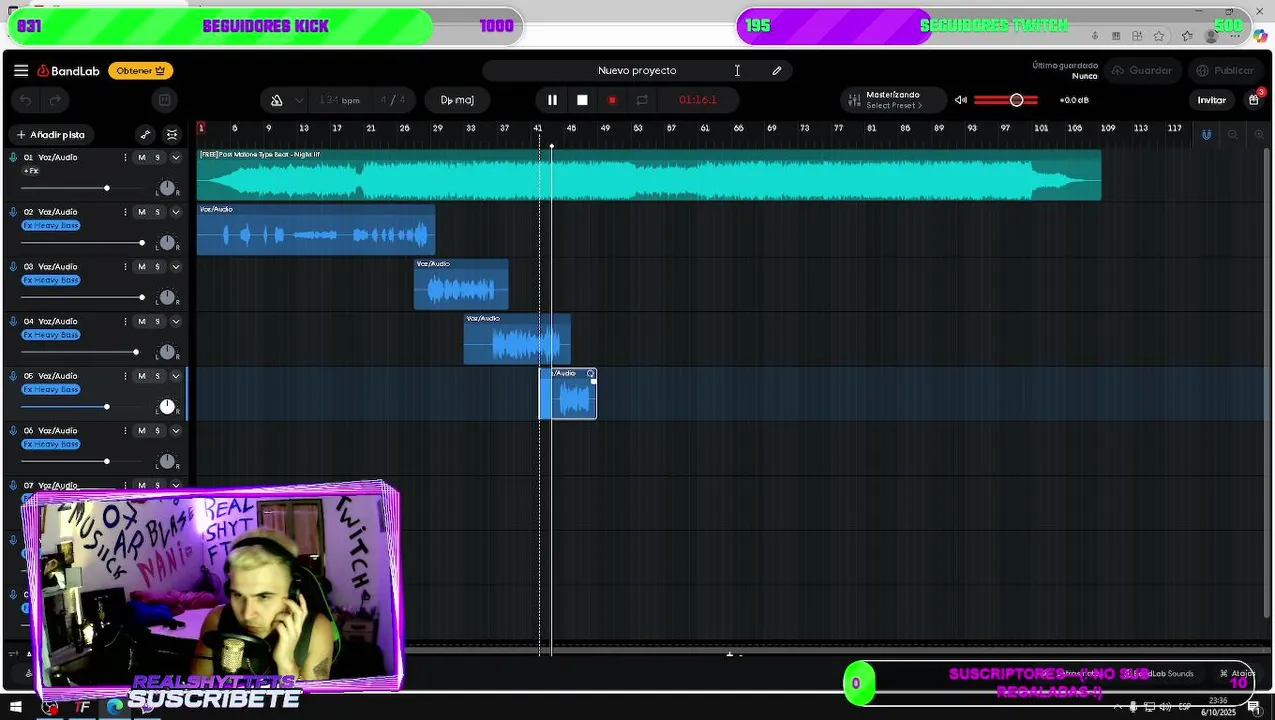Collapse all tracks with the track-size icon
This screenshot has width=1275, height=720.
coord(172,134)
